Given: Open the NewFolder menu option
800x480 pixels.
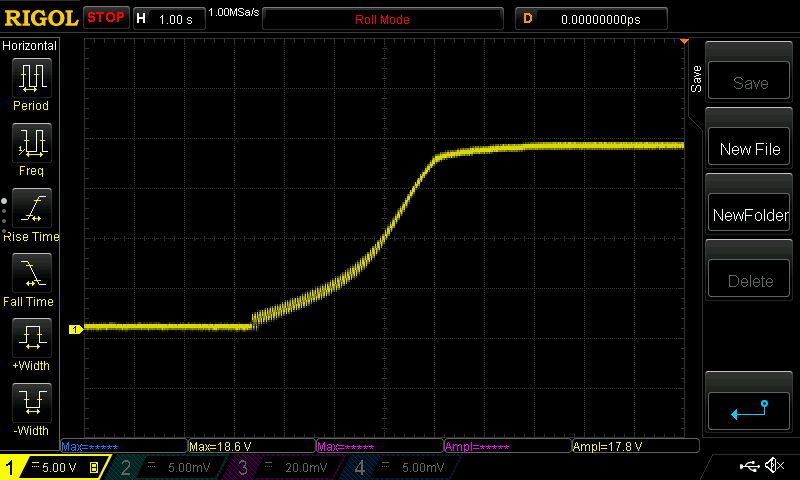Looking at the screenshot, I should point(750,215).
